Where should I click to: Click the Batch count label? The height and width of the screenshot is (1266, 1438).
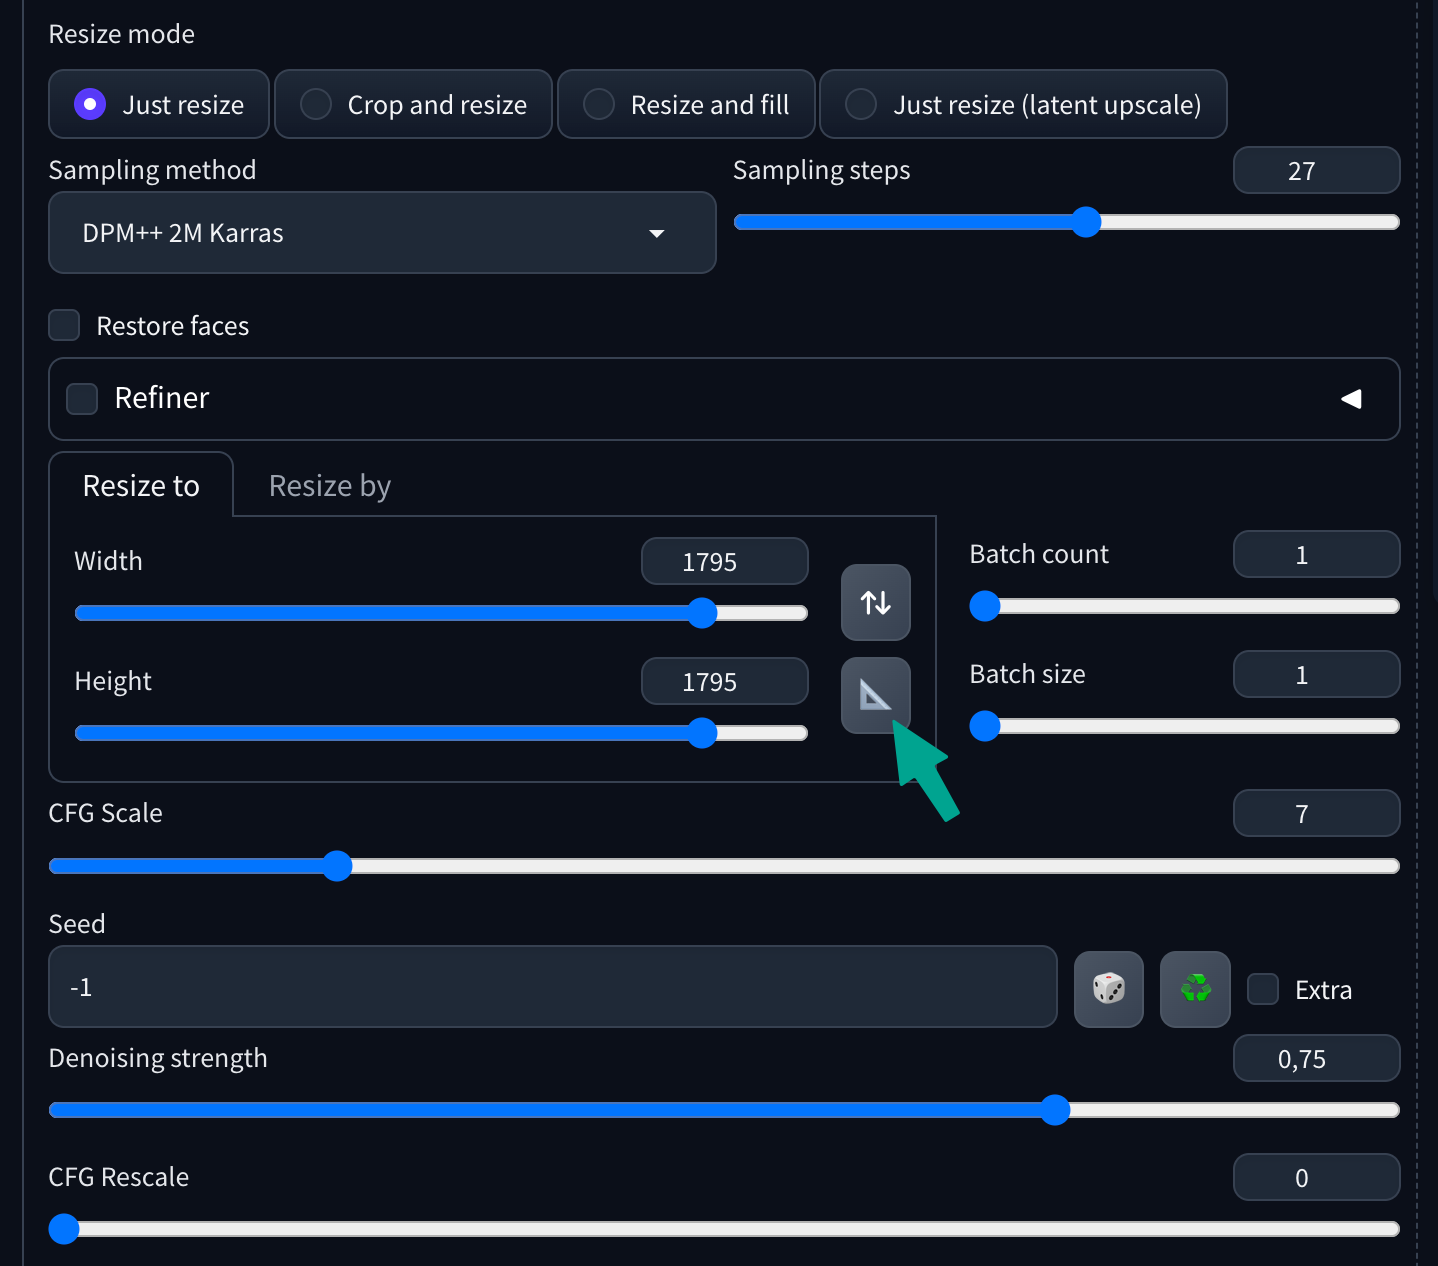click(x=1039, y=554)
